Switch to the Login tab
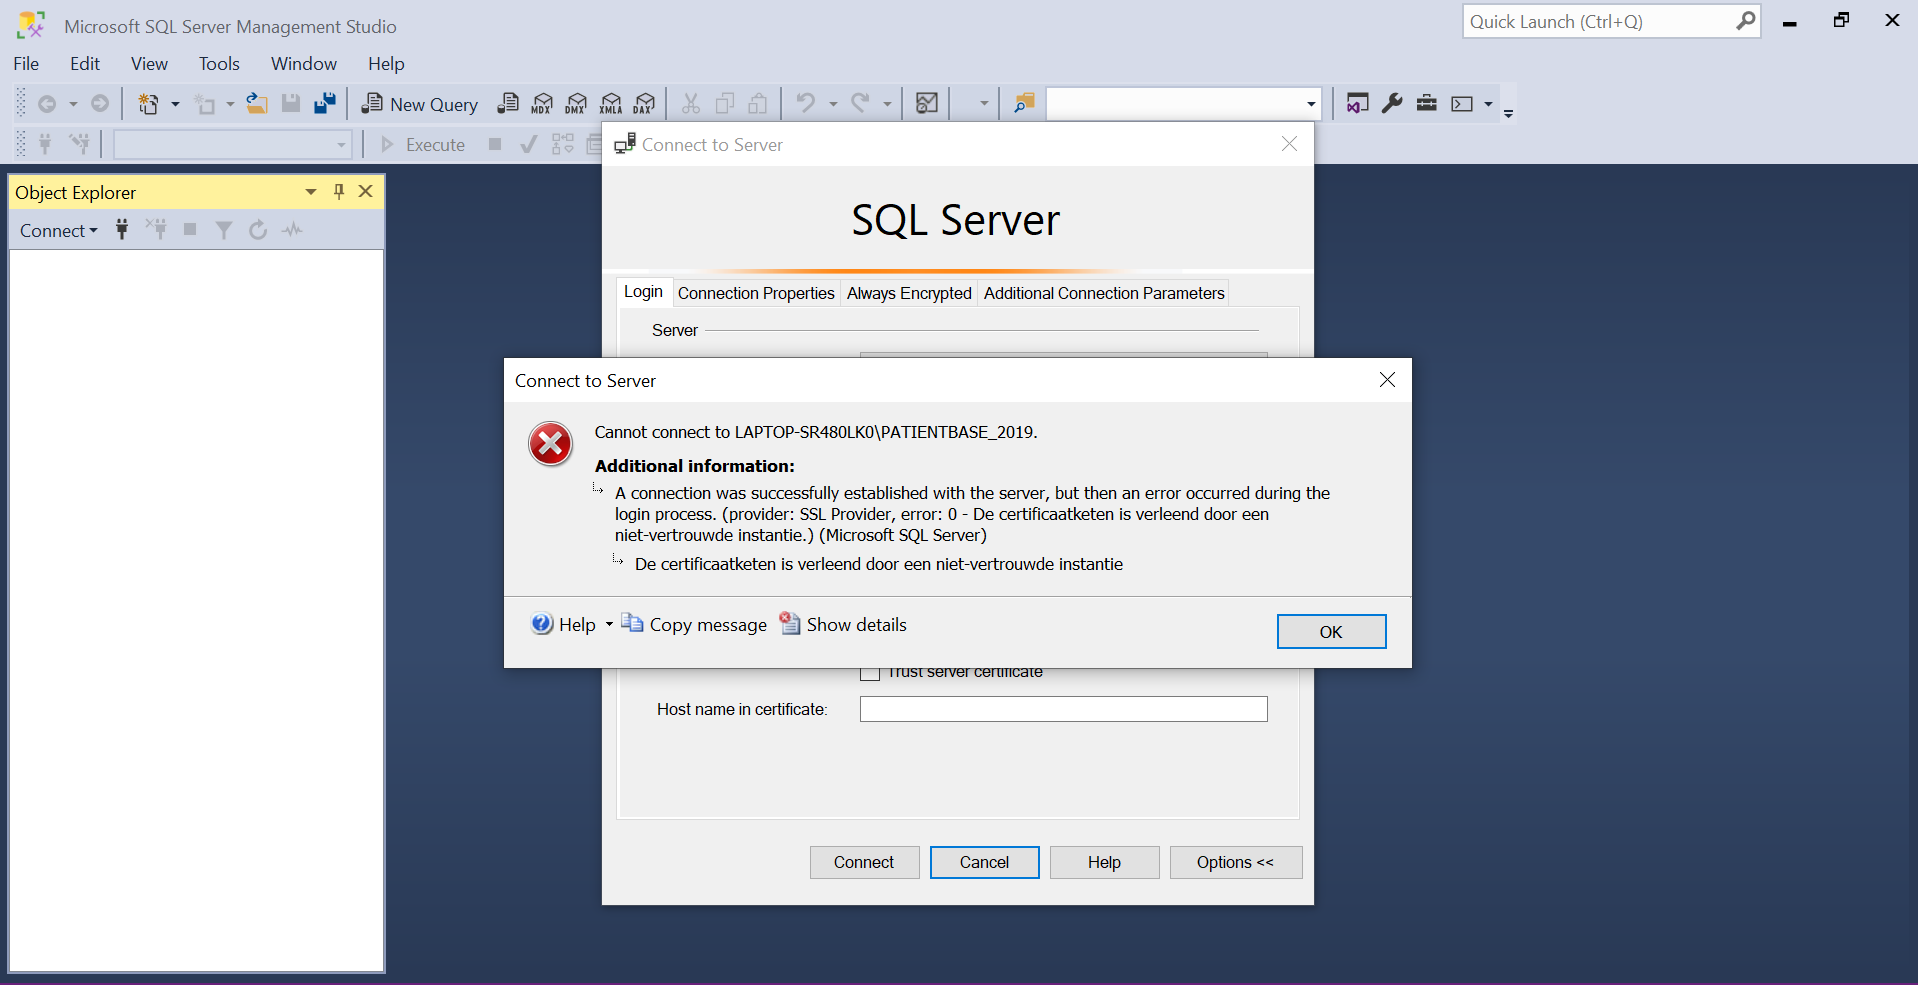 point(643,292)
